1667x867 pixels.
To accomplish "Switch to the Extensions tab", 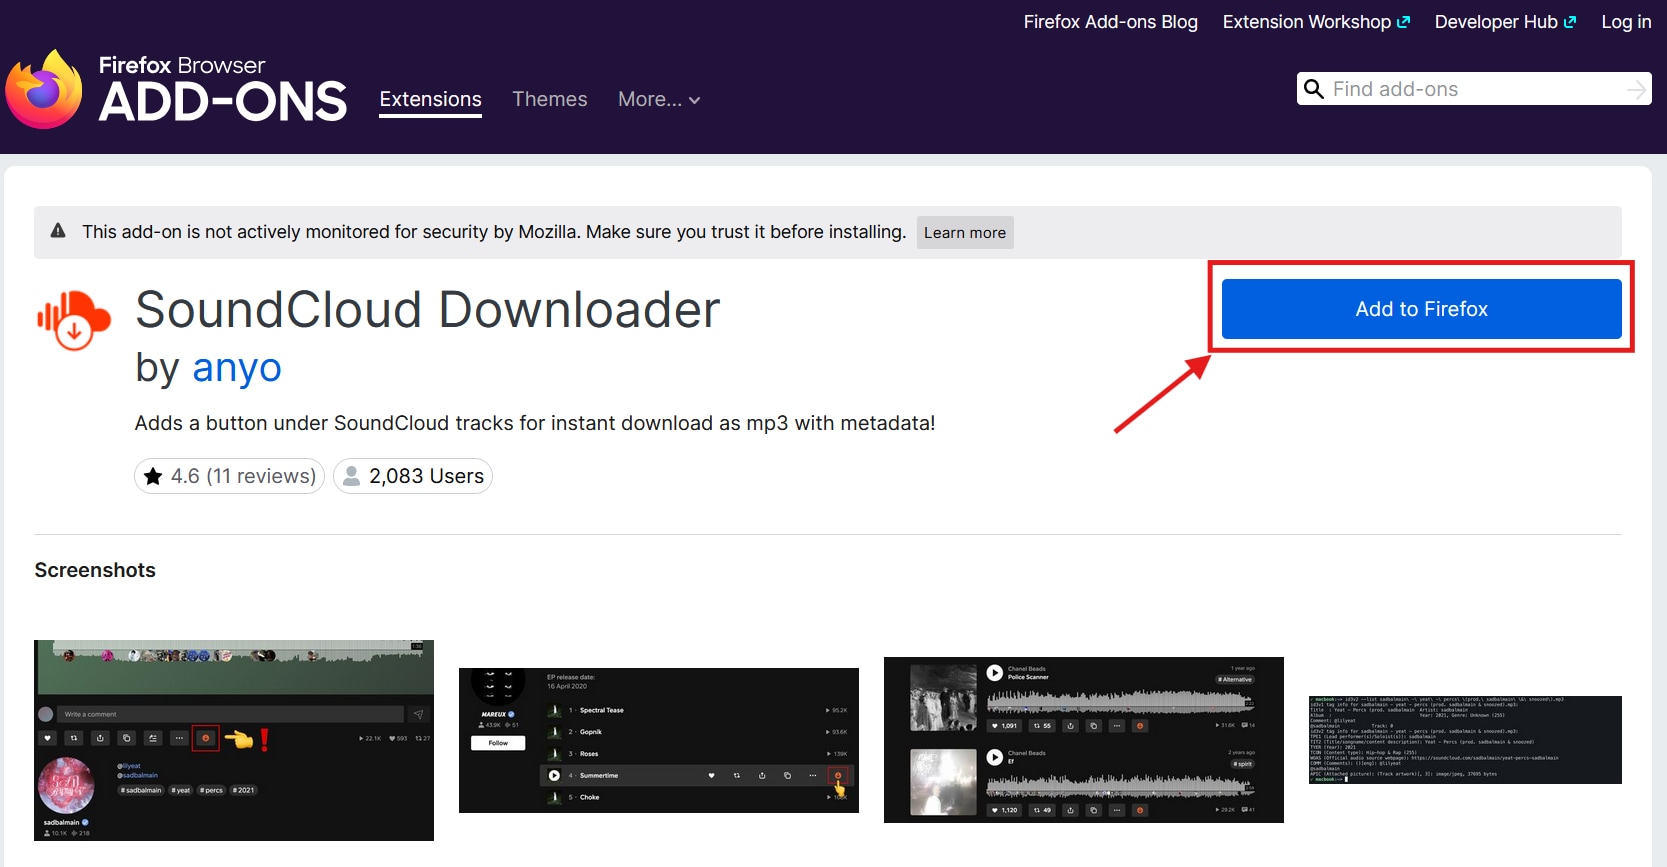I will coord(430,99).
